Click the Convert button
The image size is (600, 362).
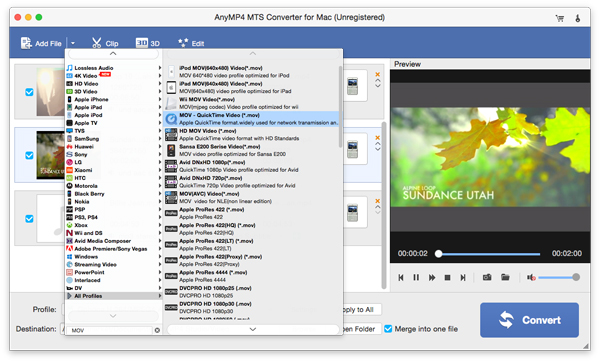tap(529, 320)
